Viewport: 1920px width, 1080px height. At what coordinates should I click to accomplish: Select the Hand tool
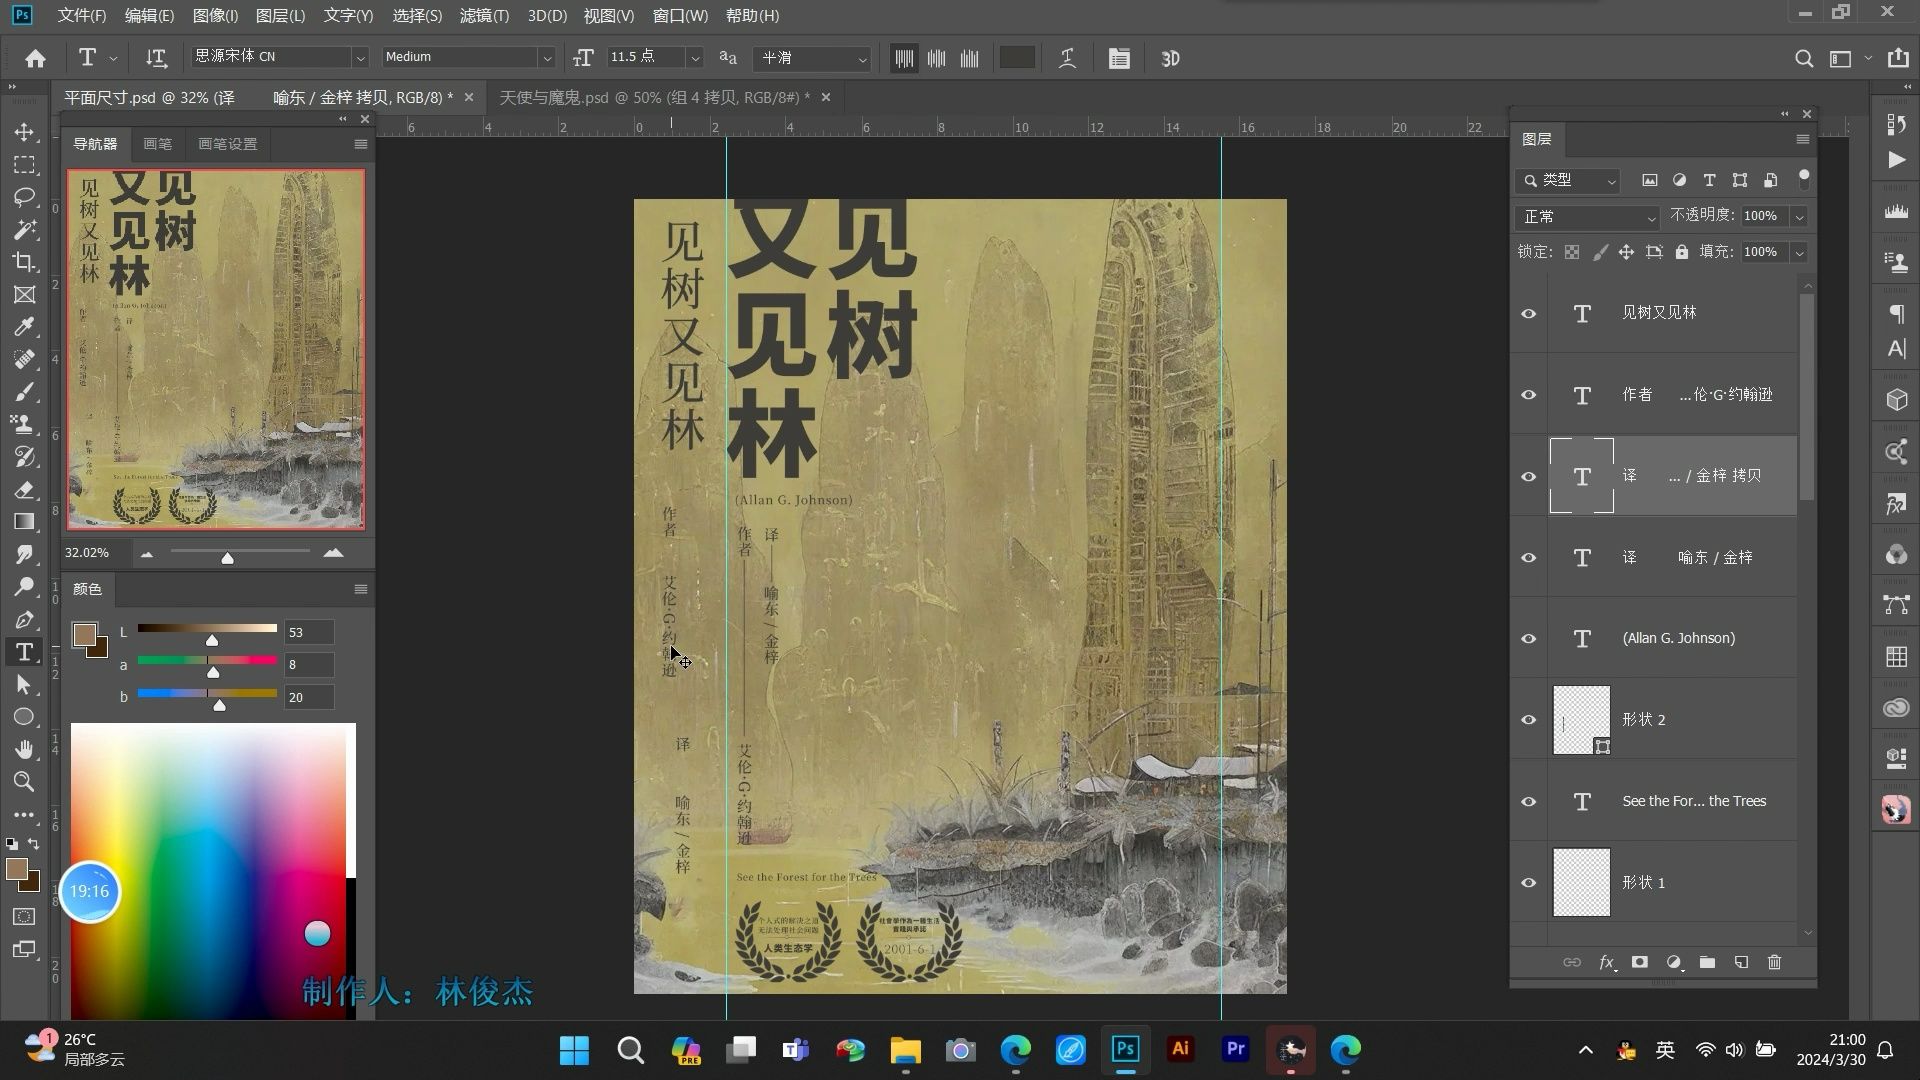pyautogui.click(x=24, y=749)
